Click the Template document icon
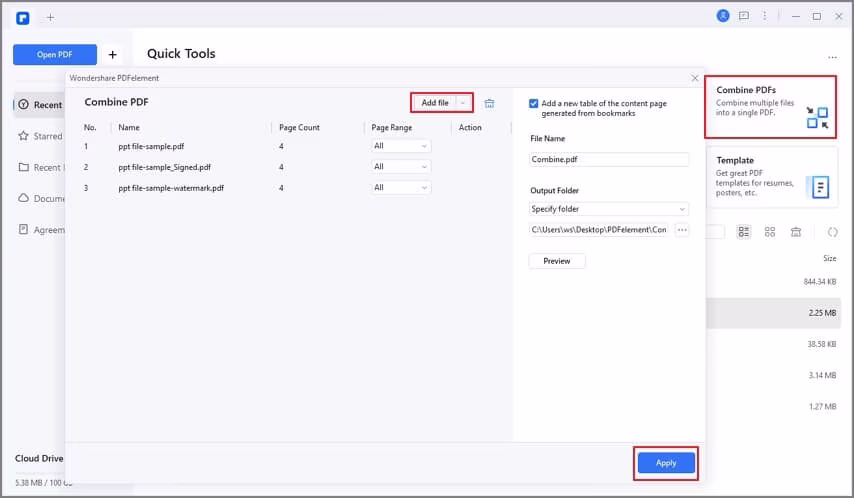 (820, 187)
